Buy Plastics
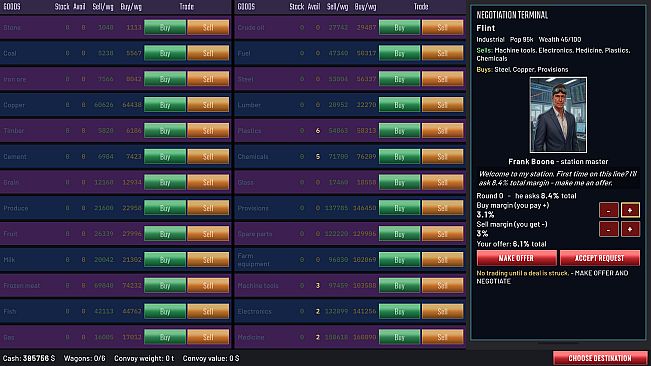651x366 pixels. [x=399, y=131]
